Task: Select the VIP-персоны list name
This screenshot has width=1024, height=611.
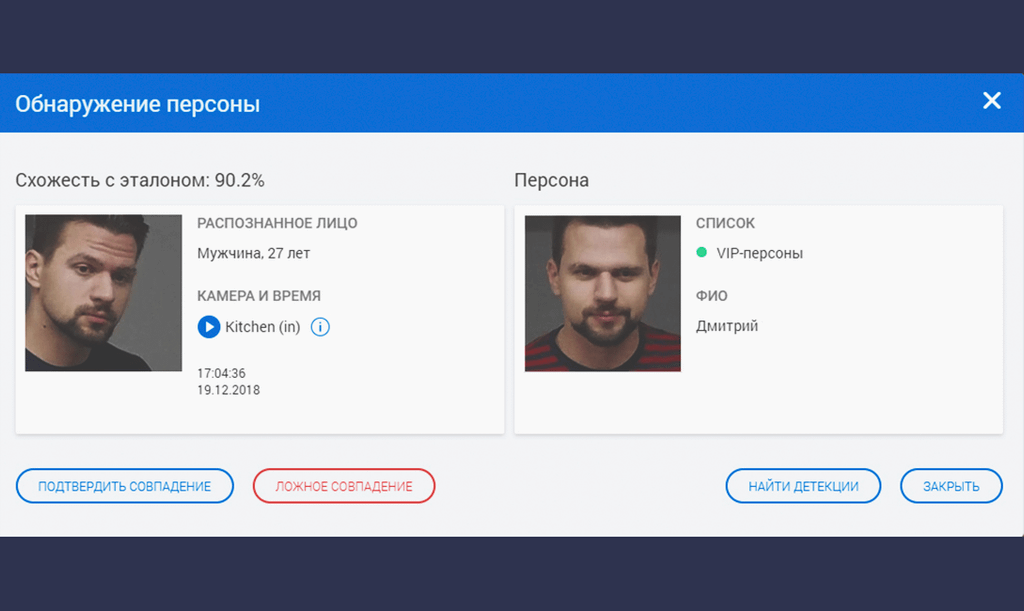Action: pos(760,253)
